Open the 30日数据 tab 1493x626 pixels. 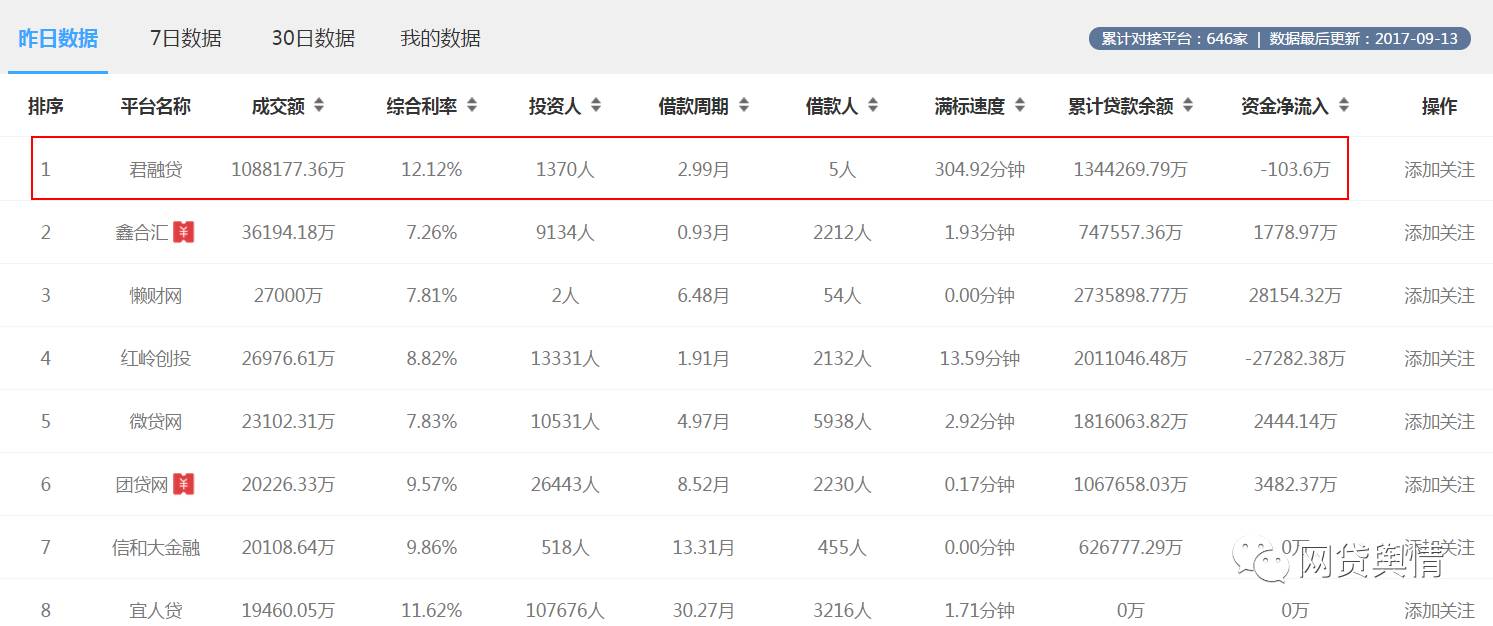(313, 39)
